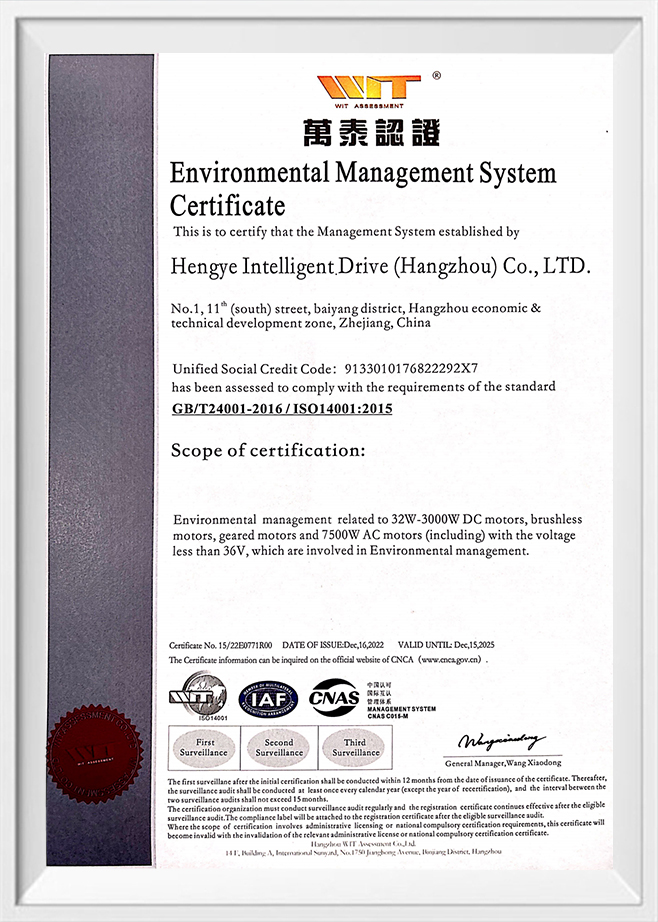Image resolution: width=658 pixels, height=922 pixels.
Task: Click the Chinese heading 萬泰認證
Action: coord(371,132)
